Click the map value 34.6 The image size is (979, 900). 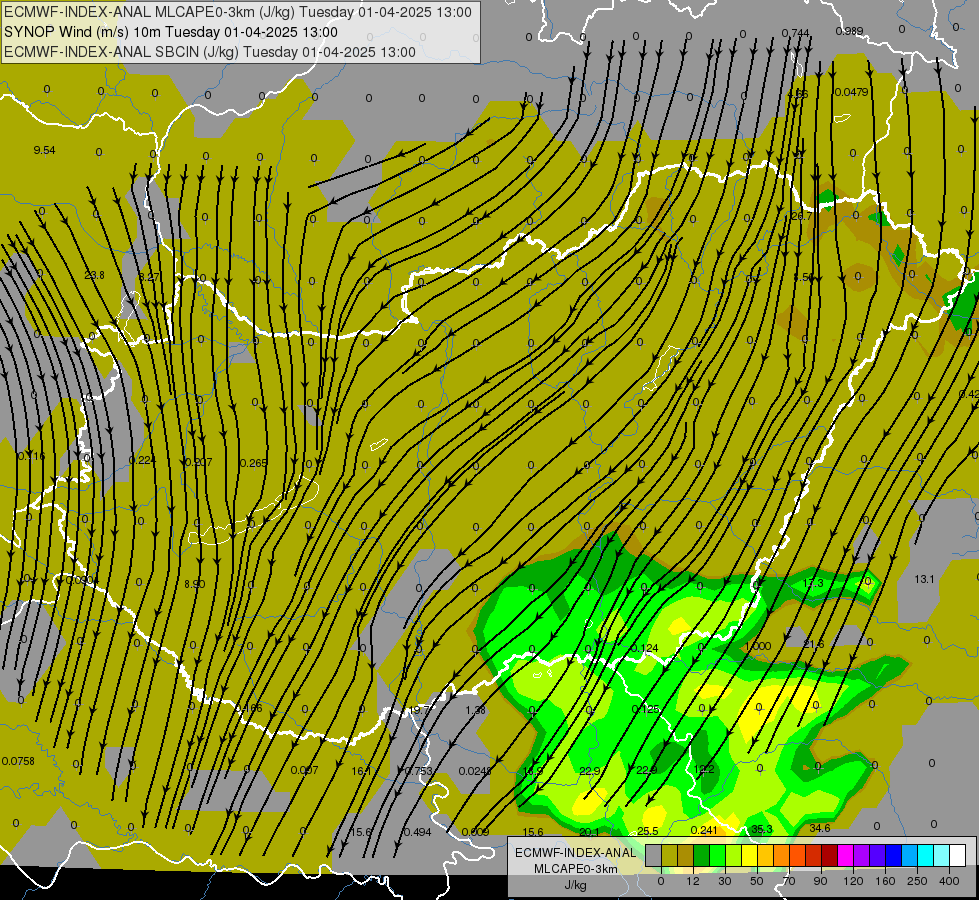[820, 828]
